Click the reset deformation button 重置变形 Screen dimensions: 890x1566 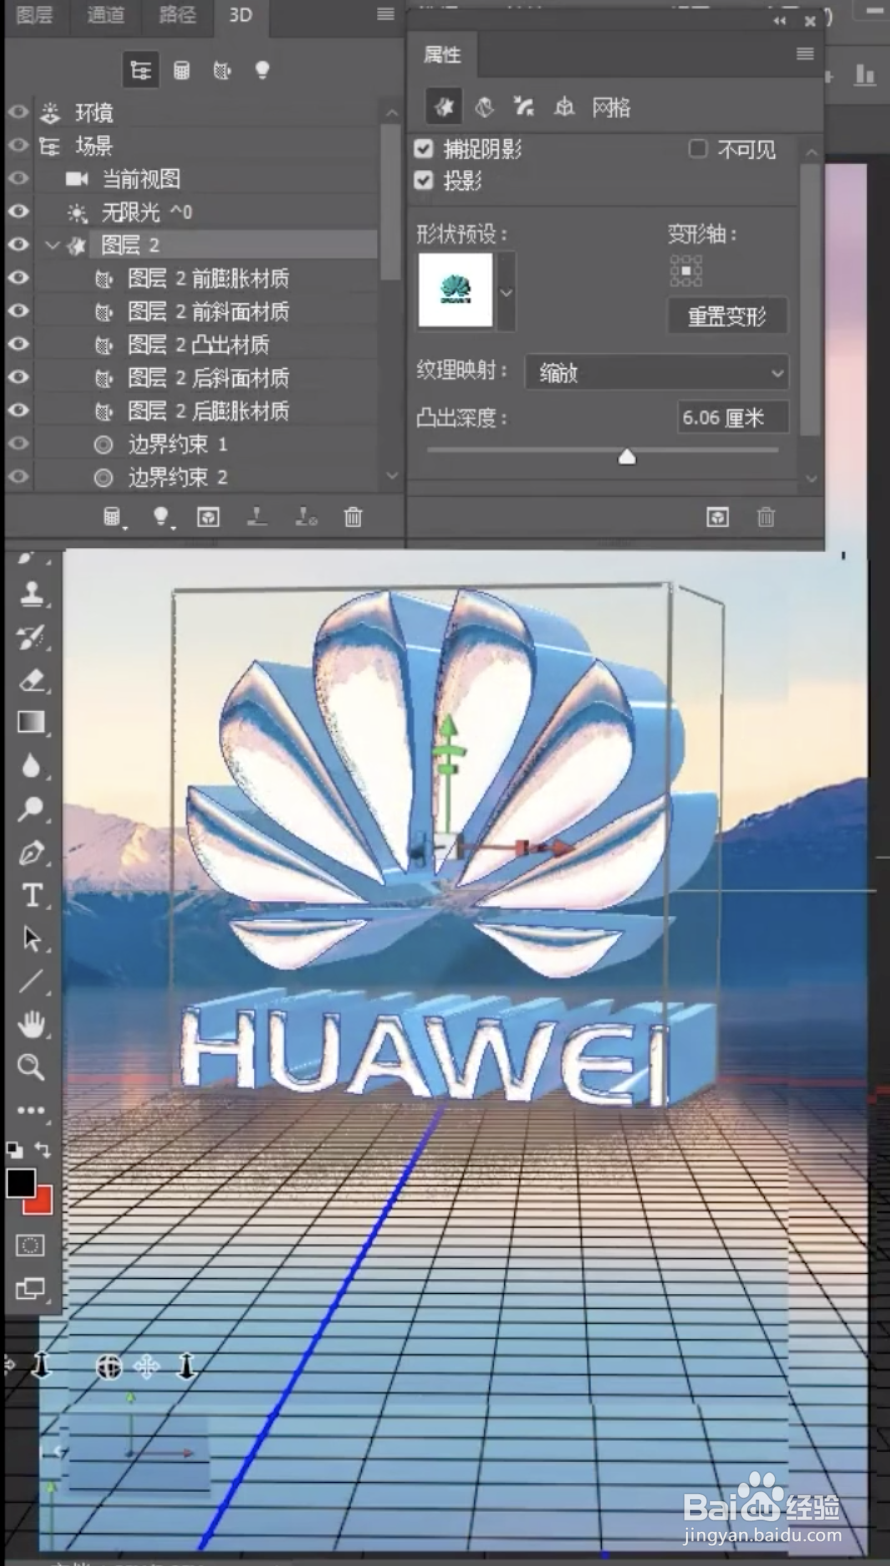tap(727, 316)
